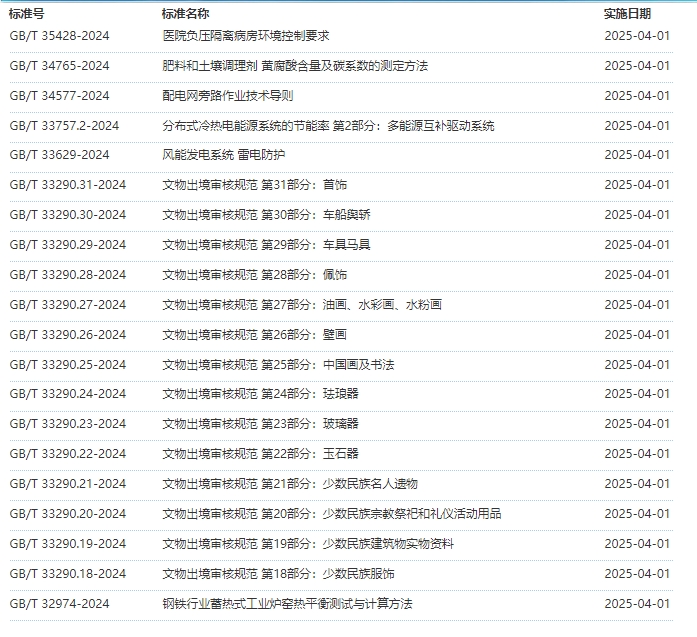Open 文物出境审核规范 第31部分：首饰 title
The image size is (697, 637).
click(x=254, y=185)
